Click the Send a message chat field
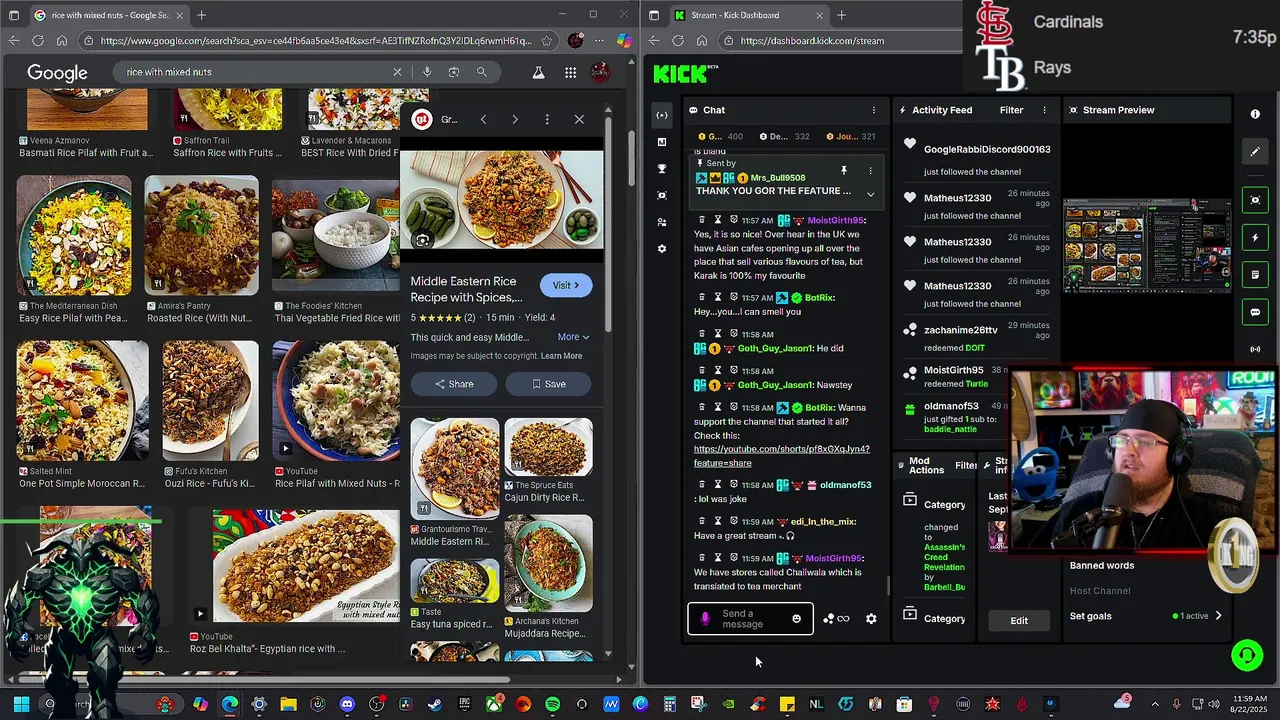The image size is (1280, 720). click(750, 619)
